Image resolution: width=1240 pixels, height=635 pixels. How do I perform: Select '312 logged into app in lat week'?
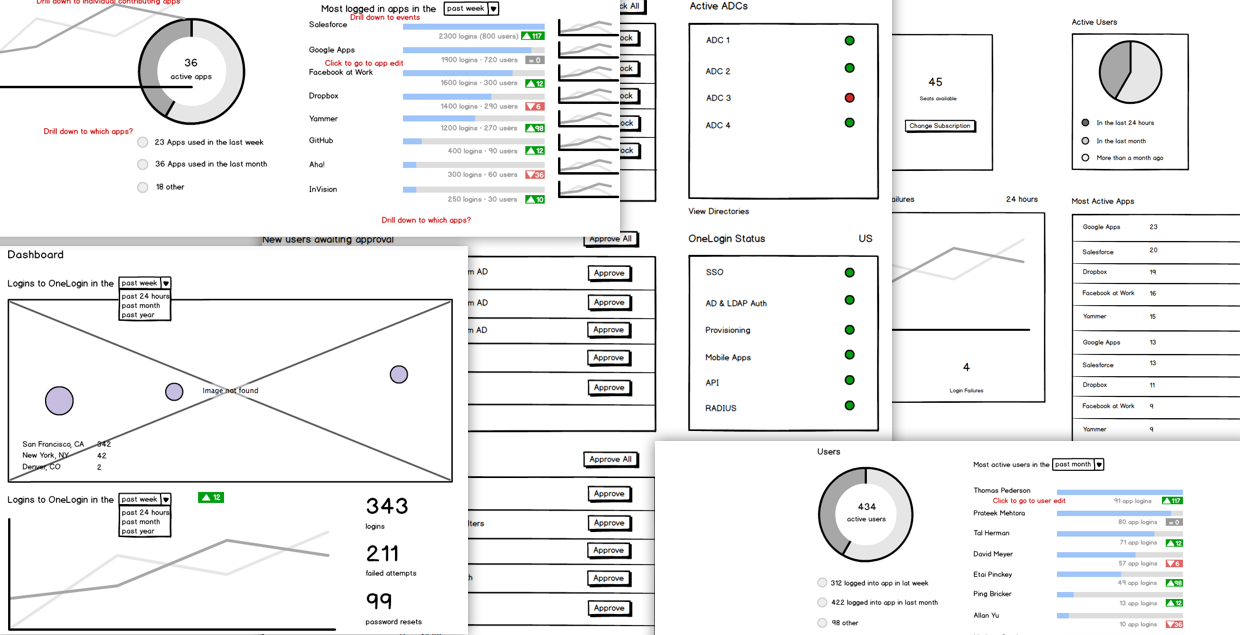[x=822, y=583]
